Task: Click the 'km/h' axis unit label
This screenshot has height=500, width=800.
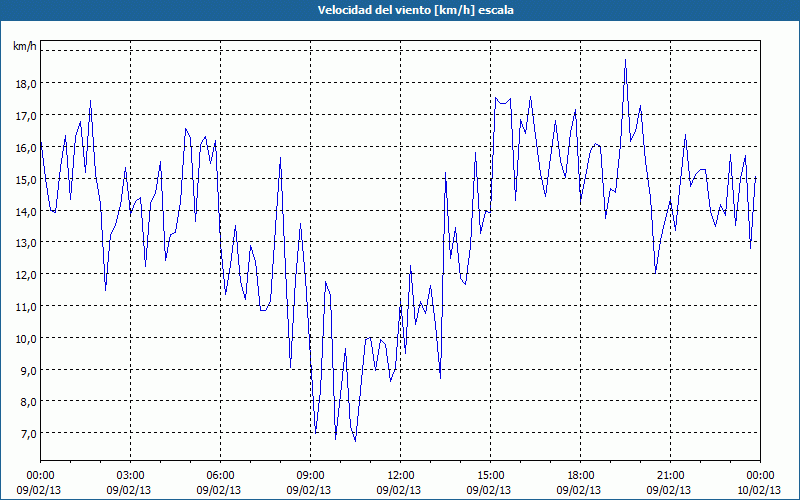Action: [x=24, y=46]
